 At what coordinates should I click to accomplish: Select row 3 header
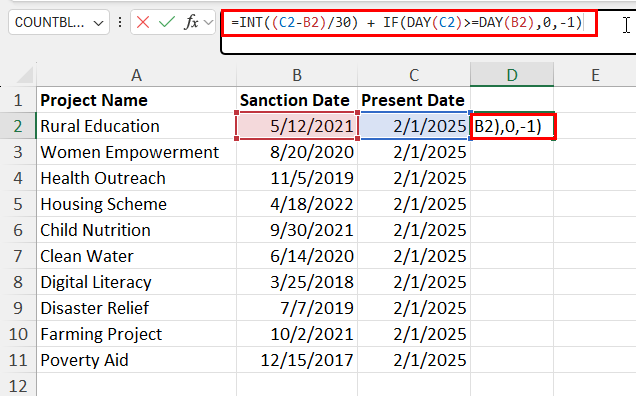[x=18, y=152]
